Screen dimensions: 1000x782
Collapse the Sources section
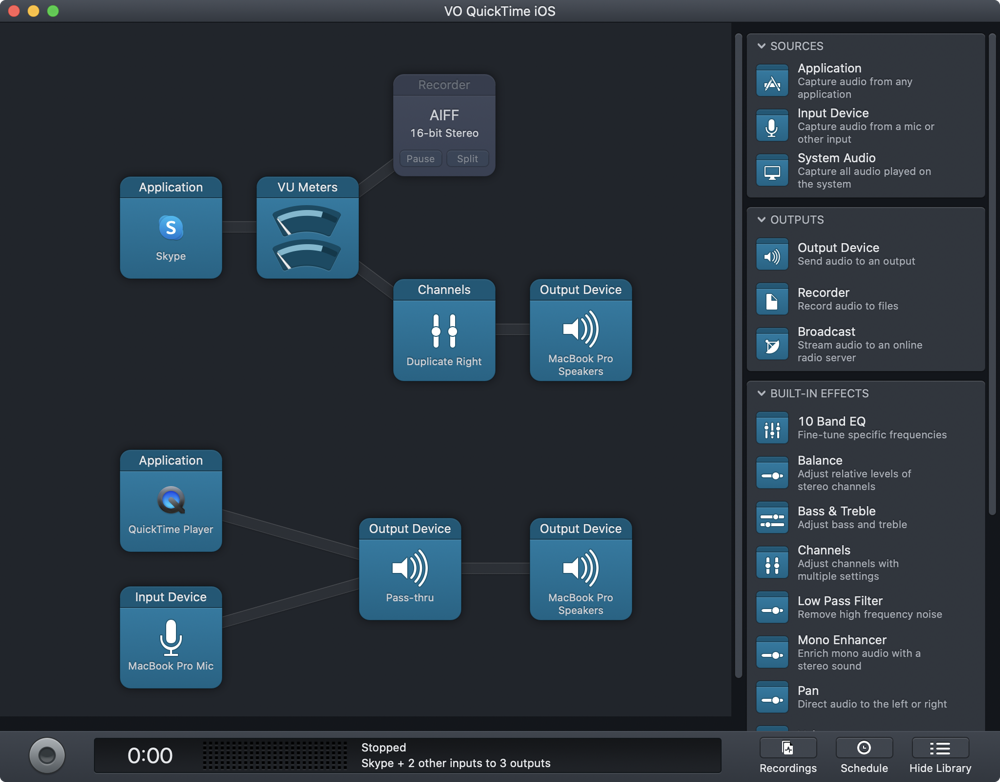click(x=762, y=46)
